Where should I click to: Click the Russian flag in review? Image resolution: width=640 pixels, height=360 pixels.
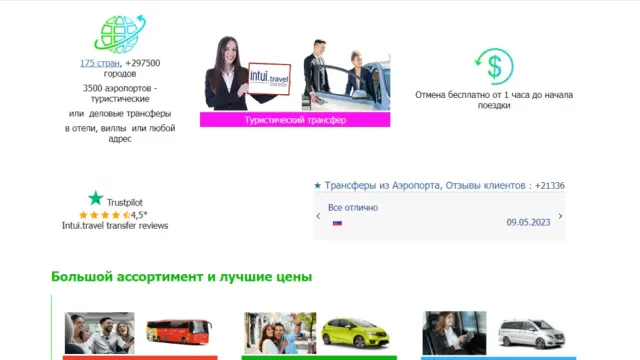click(x=337, y=223)
